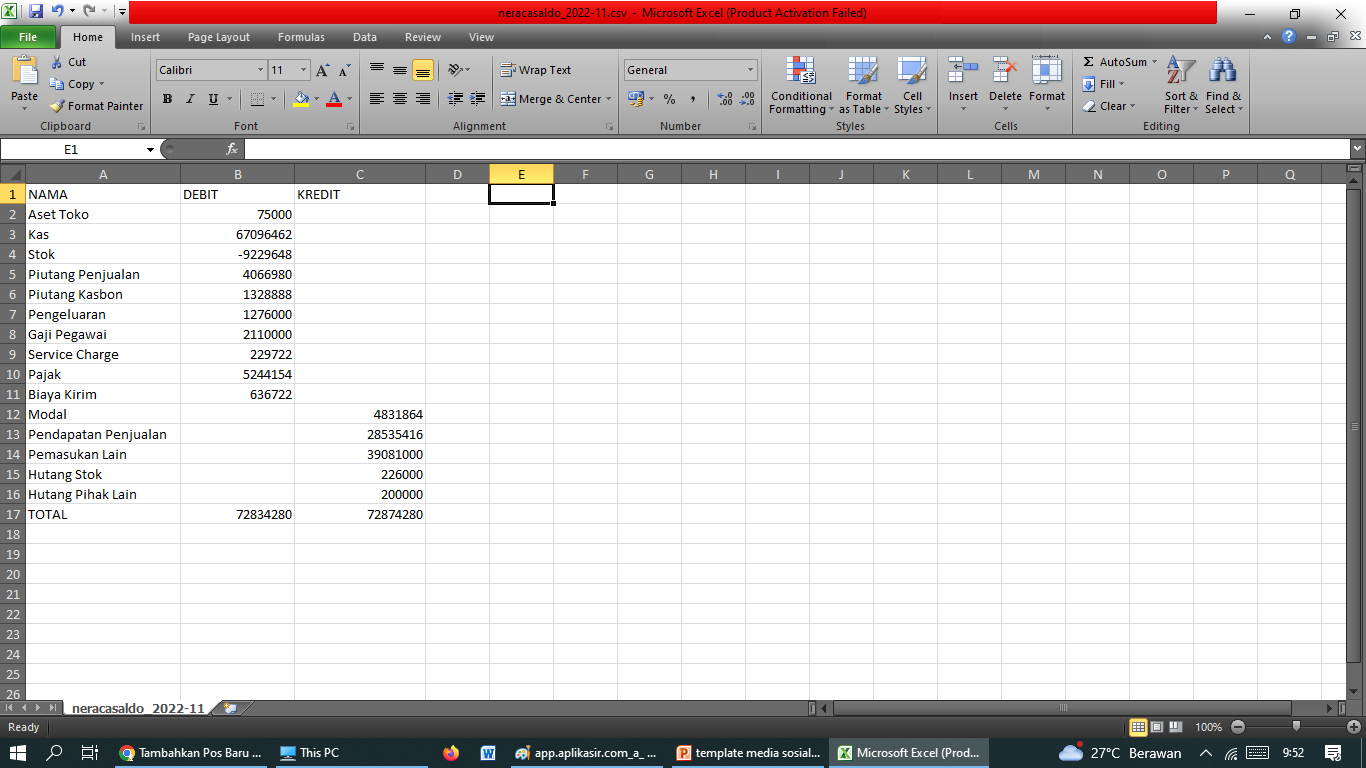Viewport: 1366px width, 768px height.
Task: Switch to the Formulas ribbon tab
Action: click(x=300, y=36)
